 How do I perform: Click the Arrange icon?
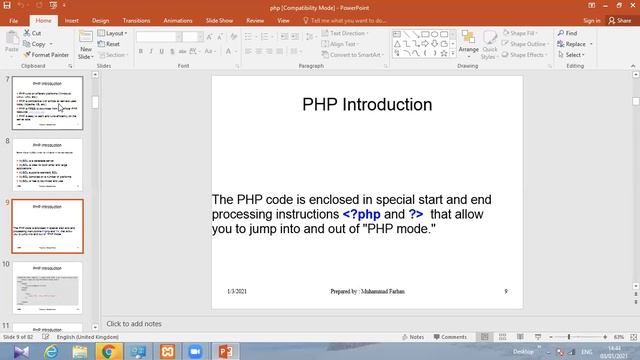click(x=469, y=38)
